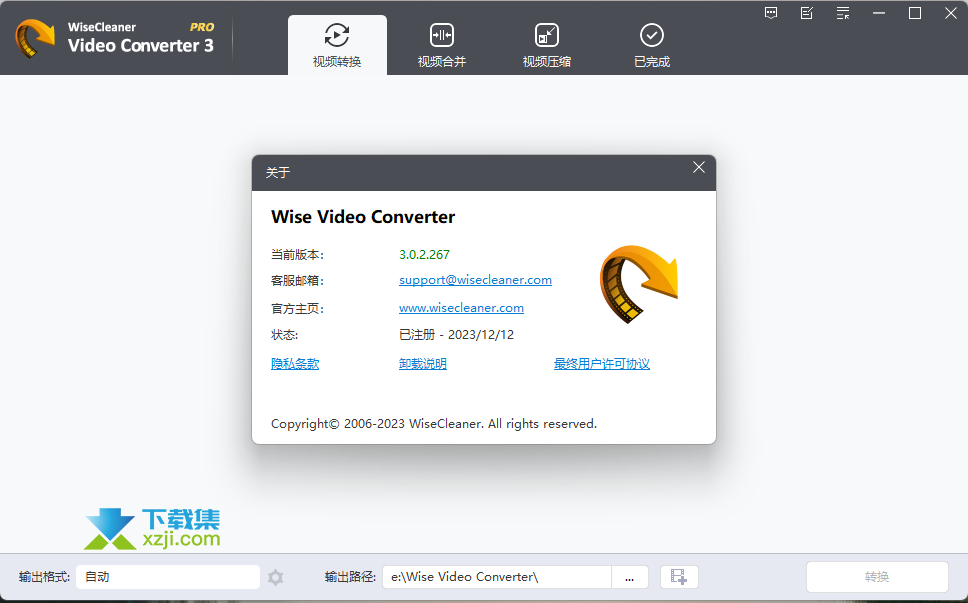Browse output path with the ... button
968x603 pixels.
pyautogui.click(x=630, y=577)
